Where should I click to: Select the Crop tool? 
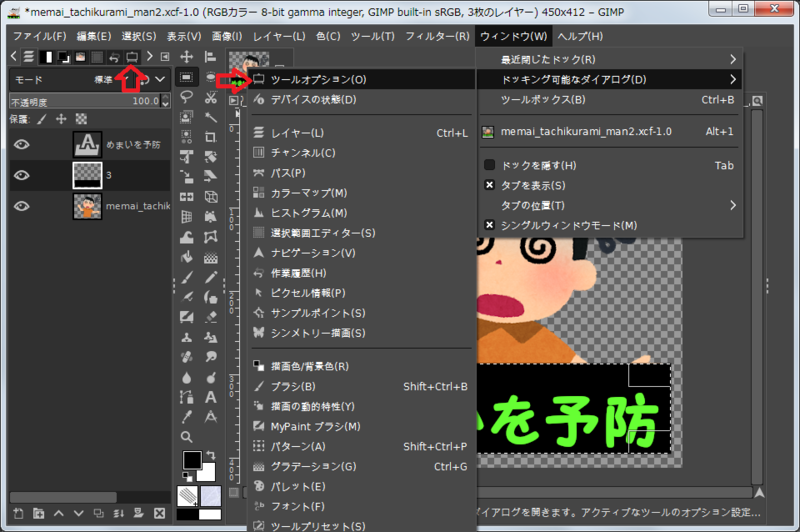[x=210, y=137]
